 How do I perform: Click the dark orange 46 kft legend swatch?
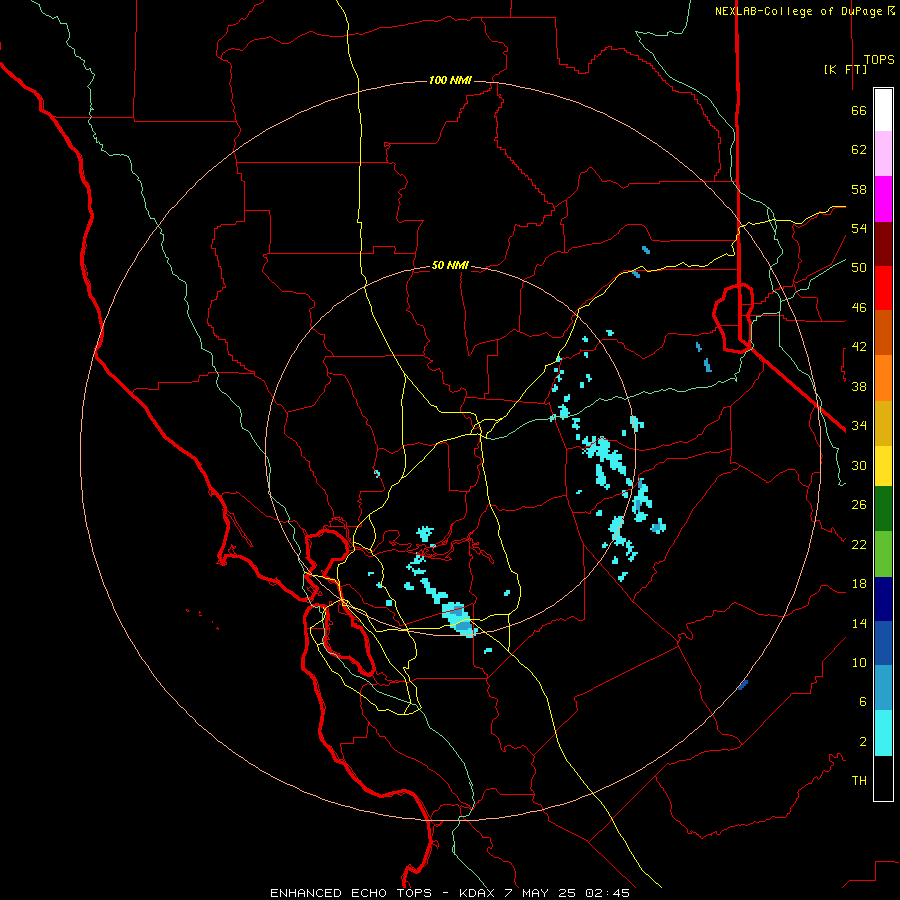pyautogui.click(x=883, y=332)
